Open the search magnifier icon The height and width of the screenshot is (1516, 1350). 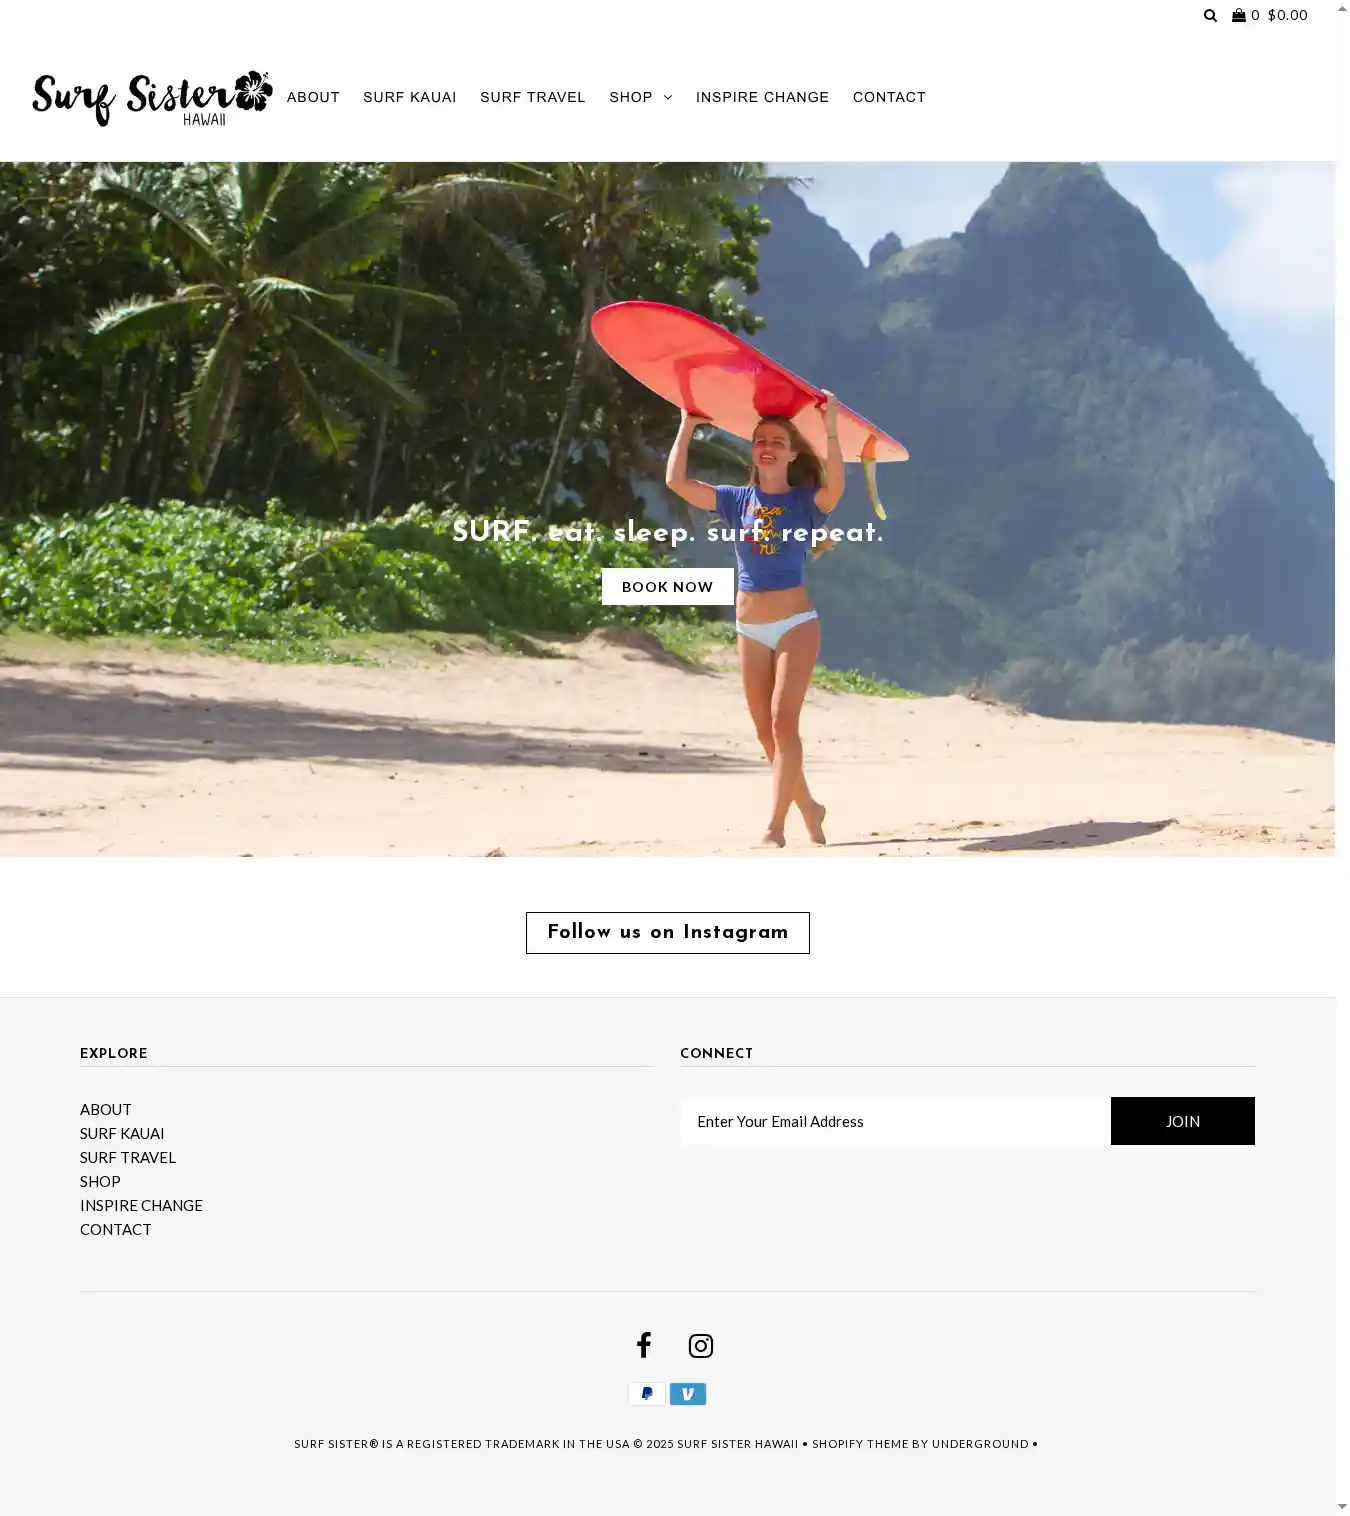(x=1210, y=15)
